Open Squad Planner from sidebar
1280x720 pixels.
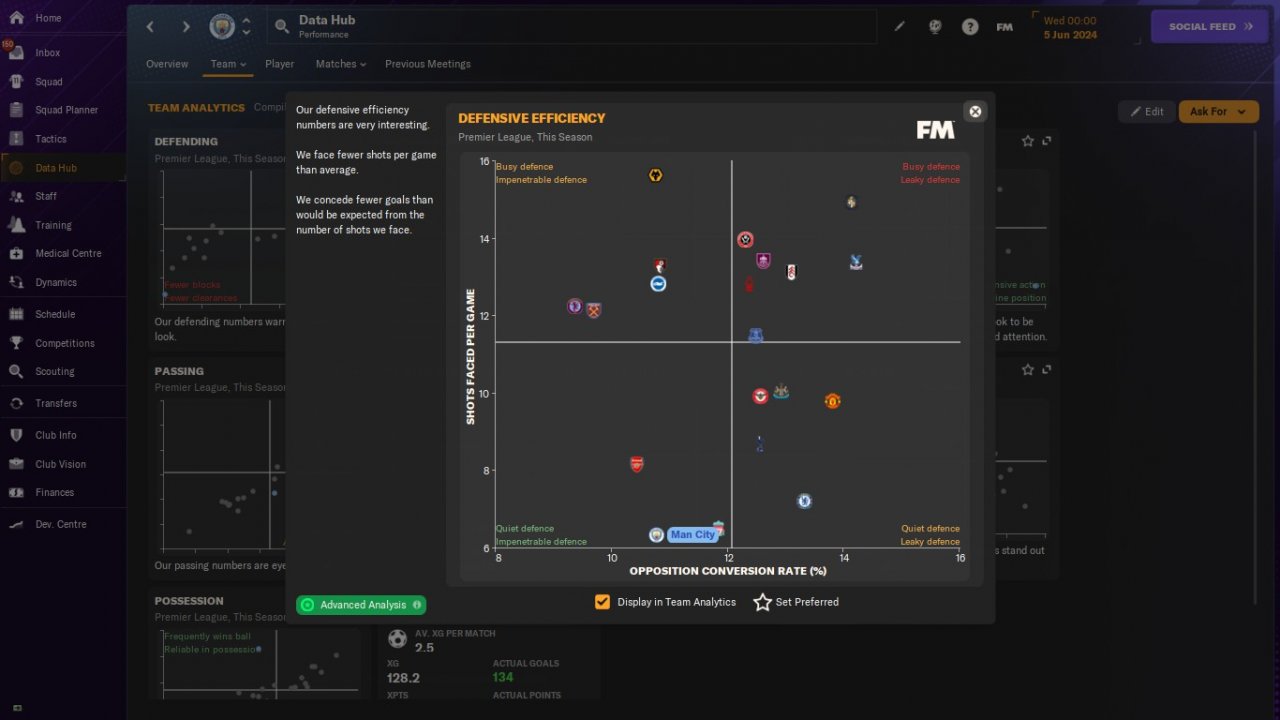(x=66, y=110)
